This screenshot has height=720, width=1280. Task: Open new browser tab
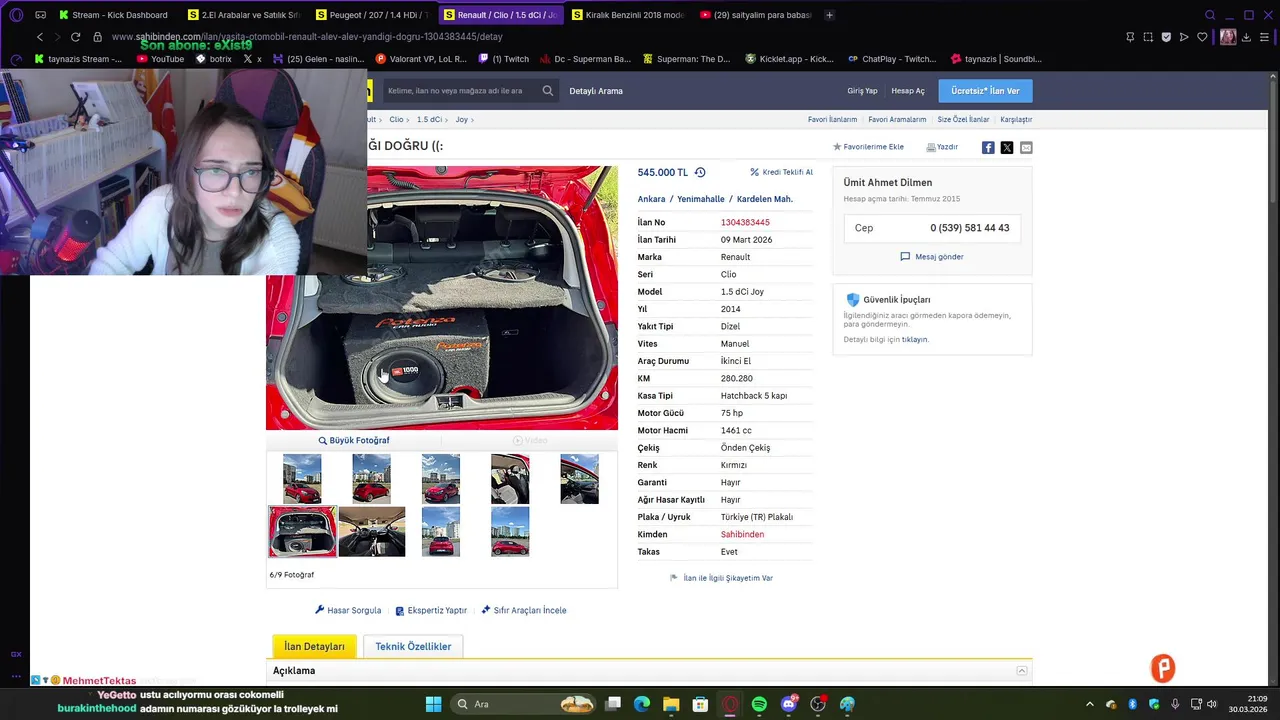829,15
